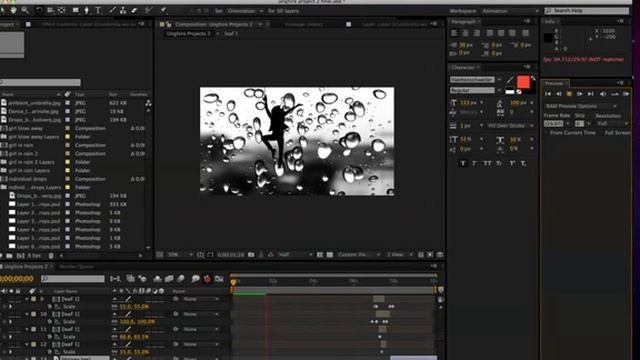
Task: Select the Brush tool
Action: click(x=112, y=10)
